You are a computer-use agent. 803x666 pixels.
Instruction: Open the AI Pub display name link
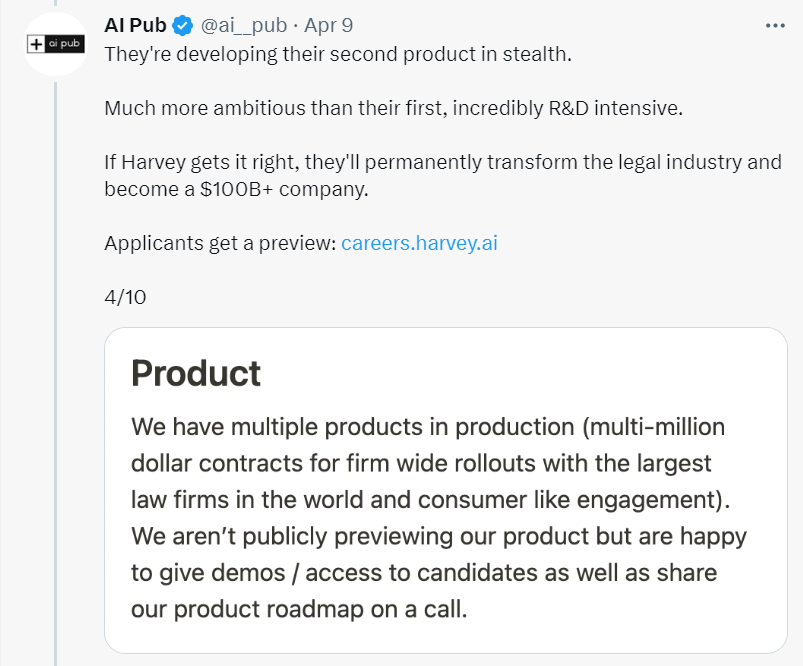click(135, 25)
